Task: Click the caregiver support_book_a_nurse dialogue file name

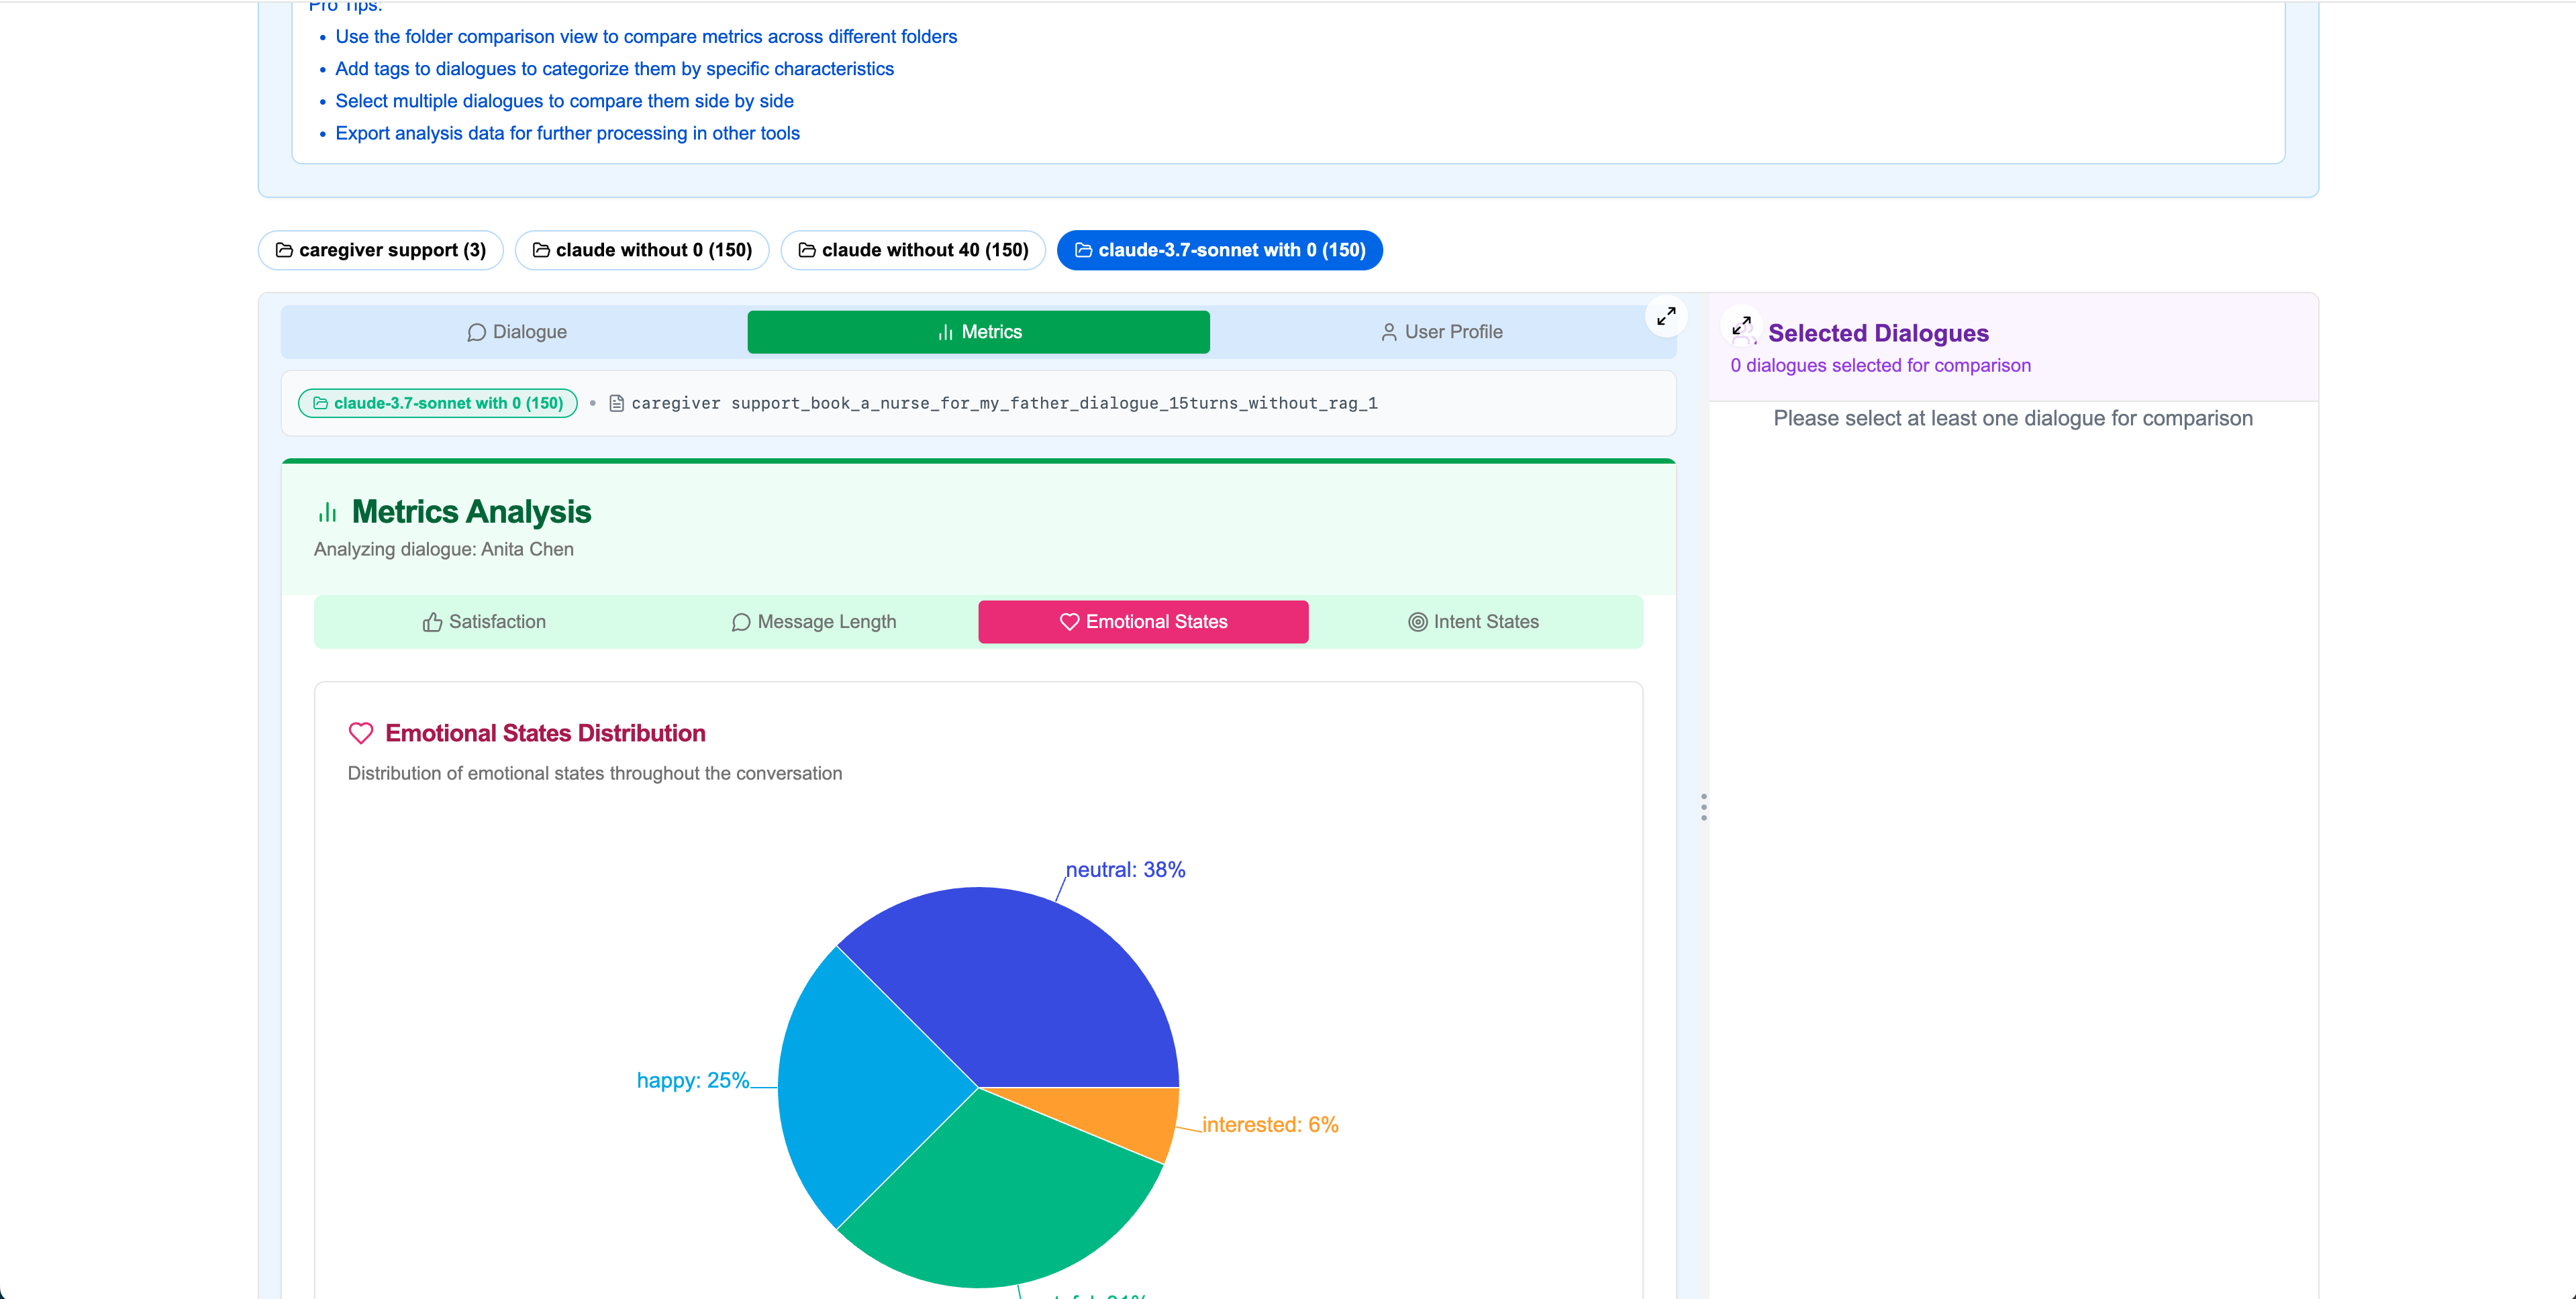Action: 1004,403
